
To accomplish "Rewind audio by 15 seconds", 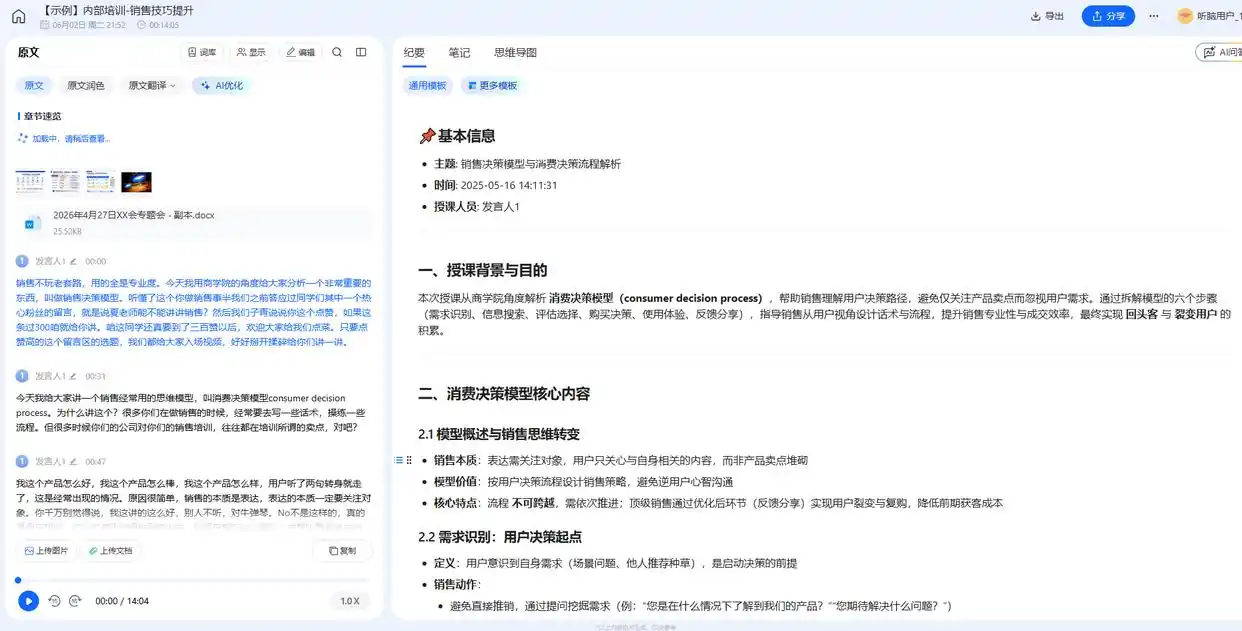I will pos(55,601).
